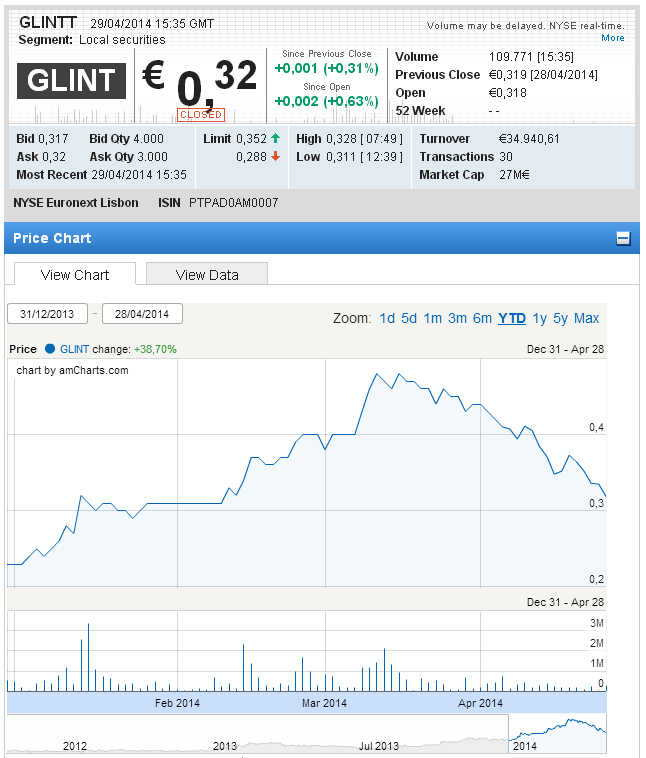Click the Transactions value 30

click(x=506, y=157)
